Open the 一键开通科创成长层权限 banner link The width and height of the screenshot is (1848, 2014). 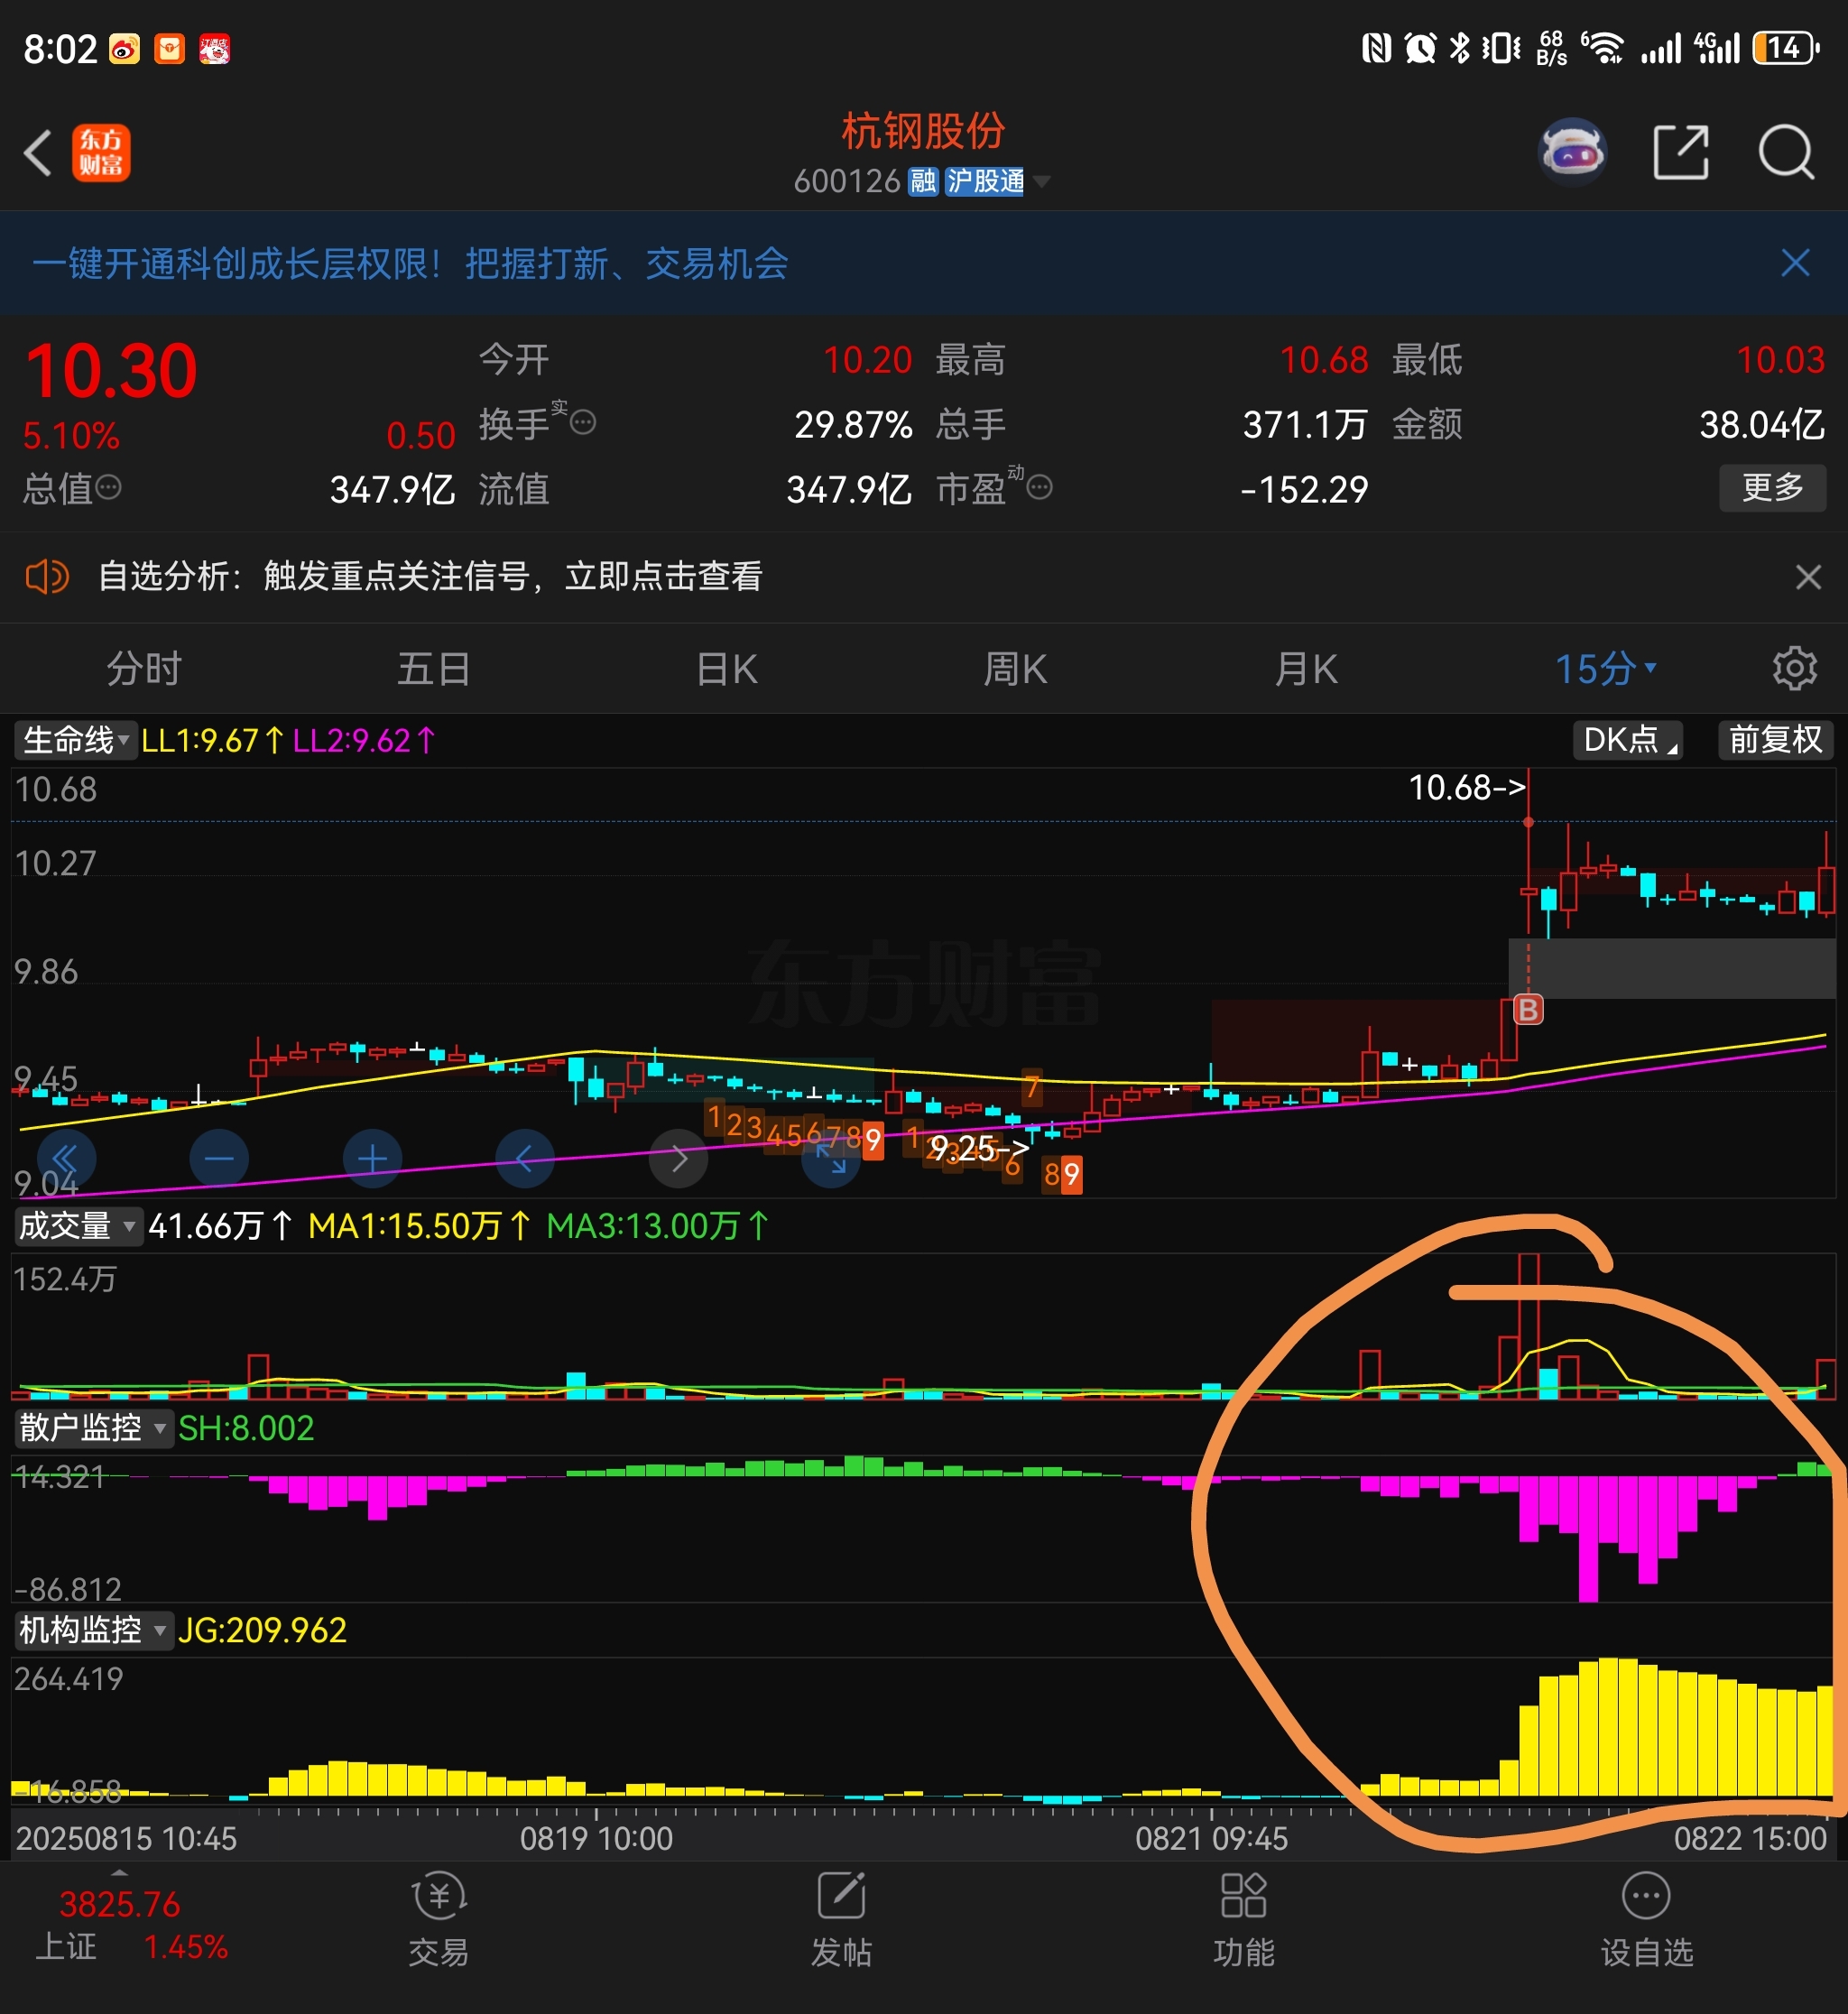pyautogui.click(x=410, y=264)
